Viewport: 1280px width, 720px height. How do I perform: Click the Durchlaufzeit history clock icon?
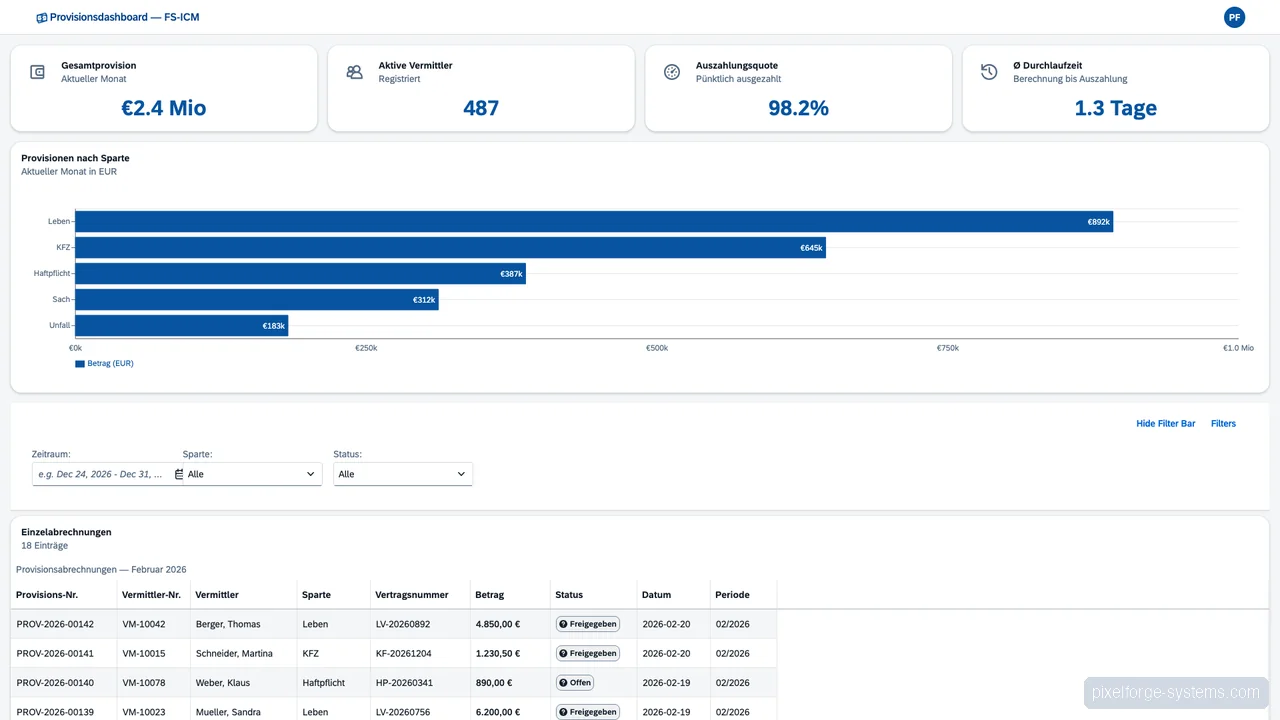click(x=989, y=72)
